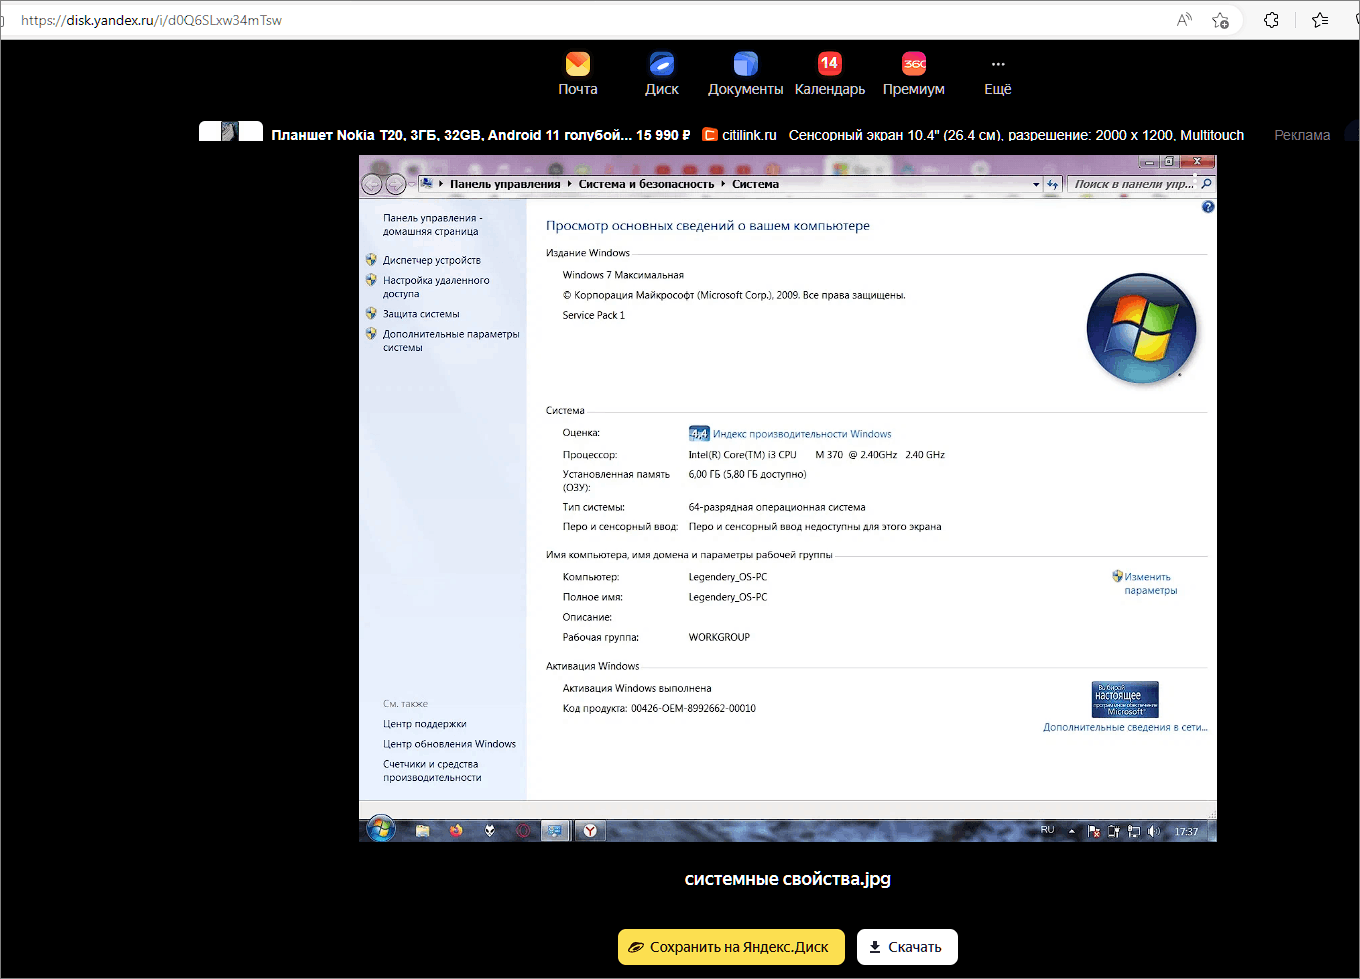The width and height of the screenshot is (1360, 979).
Task: Expand hidden tray icons arrow
Action: tap(1072, 831)
